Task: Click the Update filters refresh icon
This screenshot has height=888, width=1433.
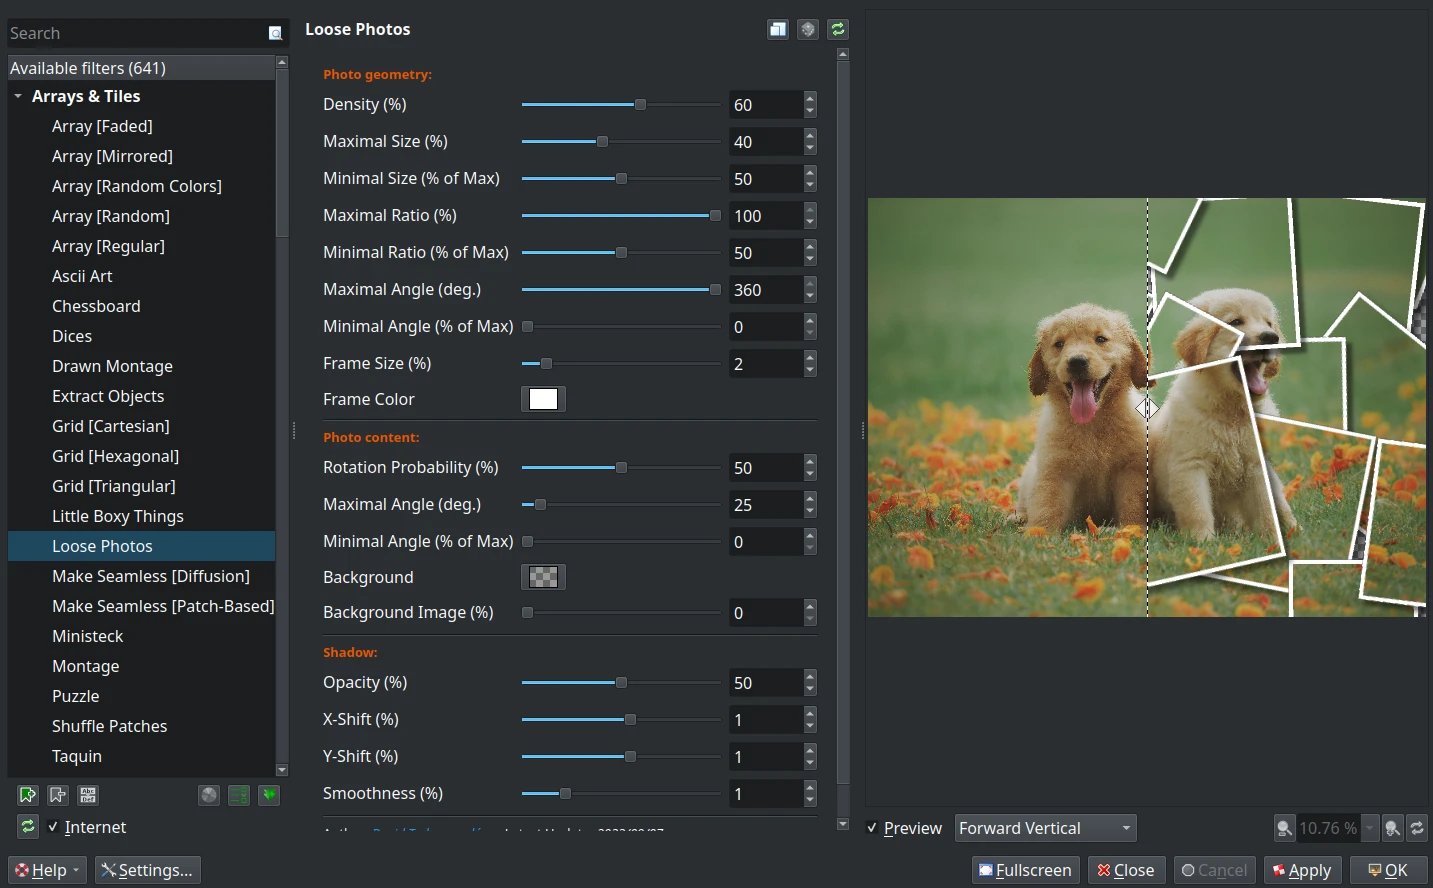Action: pyautogui.click(x=27, y=827)
